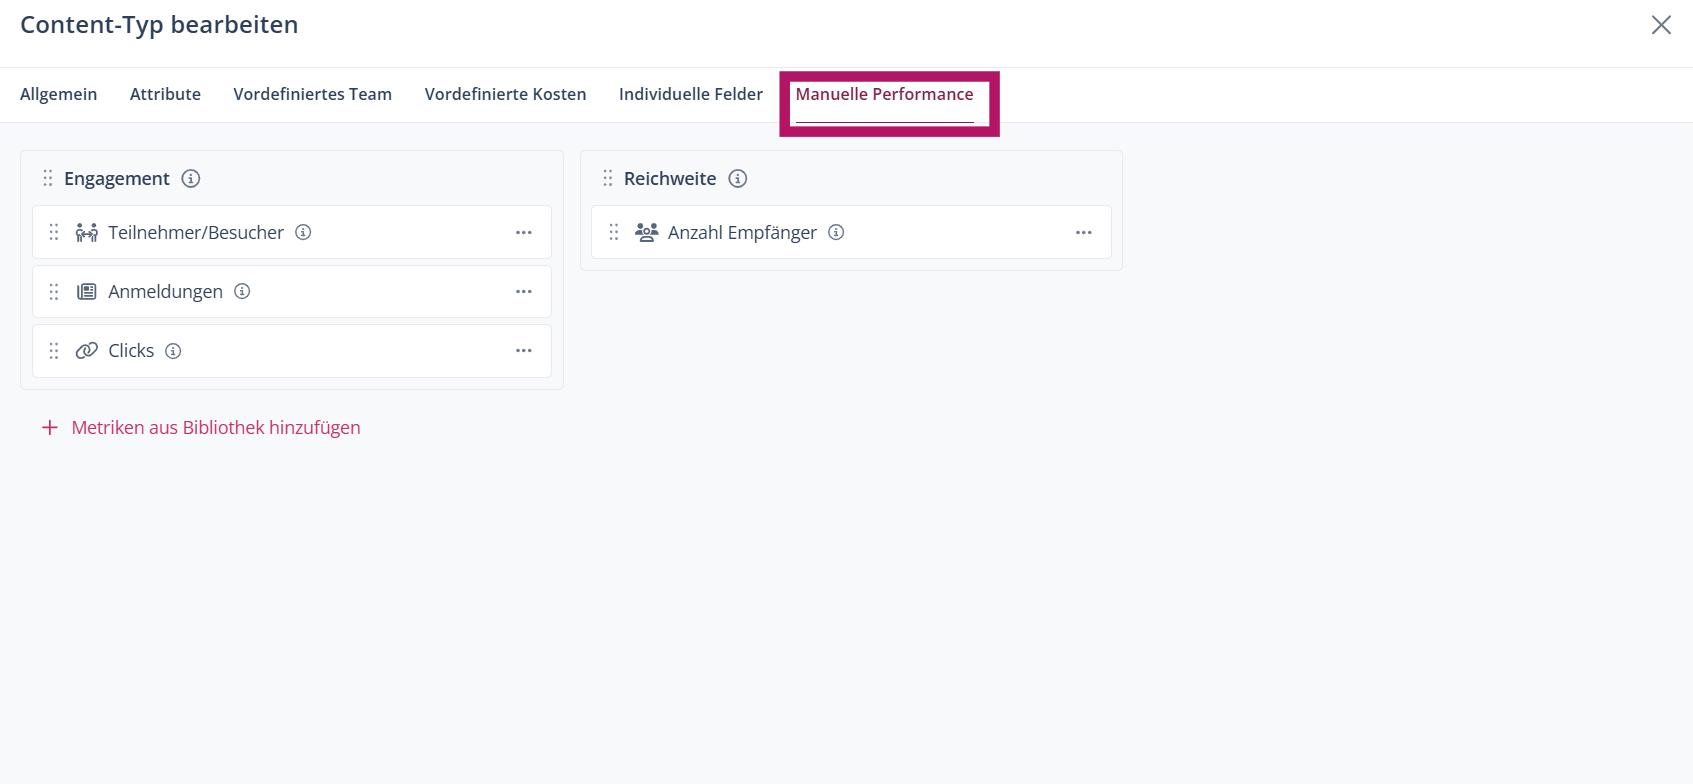The height and width of the screenshot is (784, 1693).
Task: Click the drag handle of Reichweite group
Action: 608,179
